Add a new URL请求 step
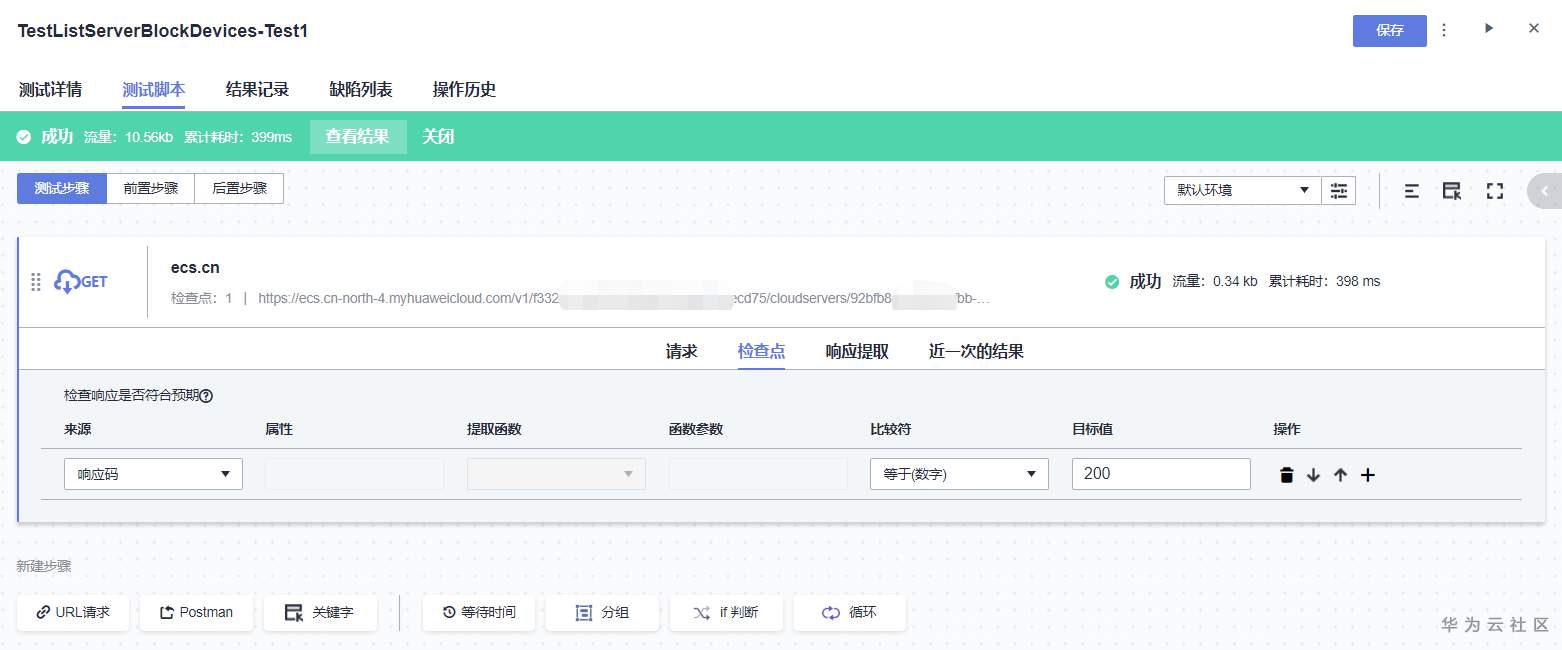This screenshot has height=650, width=1562. pyautogui.click(x=73, y=612)
